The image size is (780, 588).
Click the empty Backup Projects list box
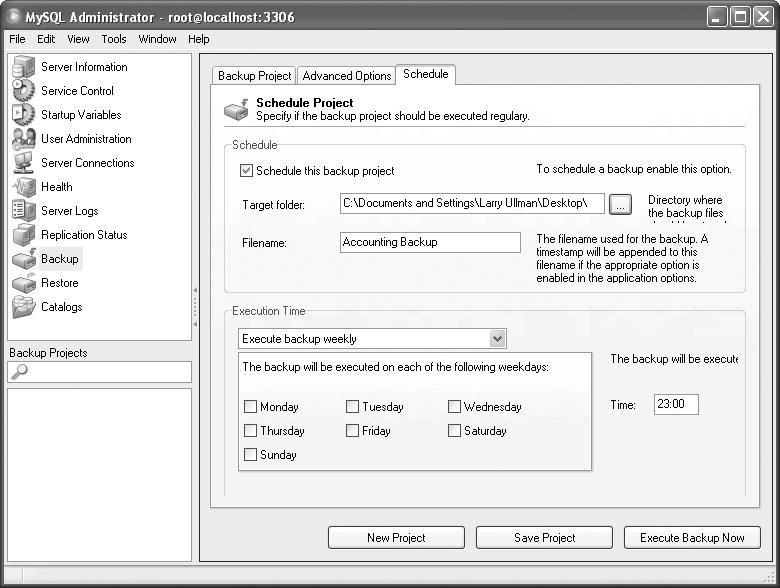(99, 475)
